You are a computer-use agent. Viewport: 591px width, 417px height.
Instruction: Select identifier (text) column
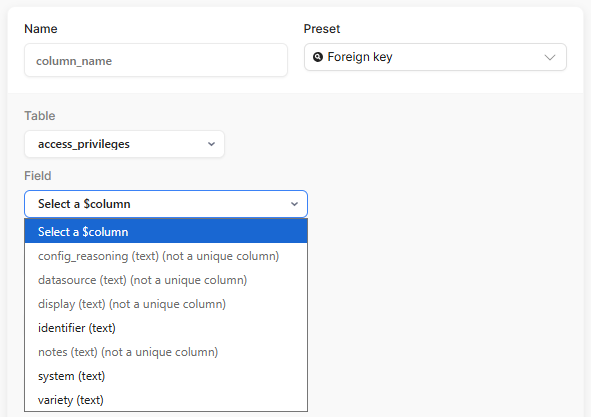tap(166, 328)
